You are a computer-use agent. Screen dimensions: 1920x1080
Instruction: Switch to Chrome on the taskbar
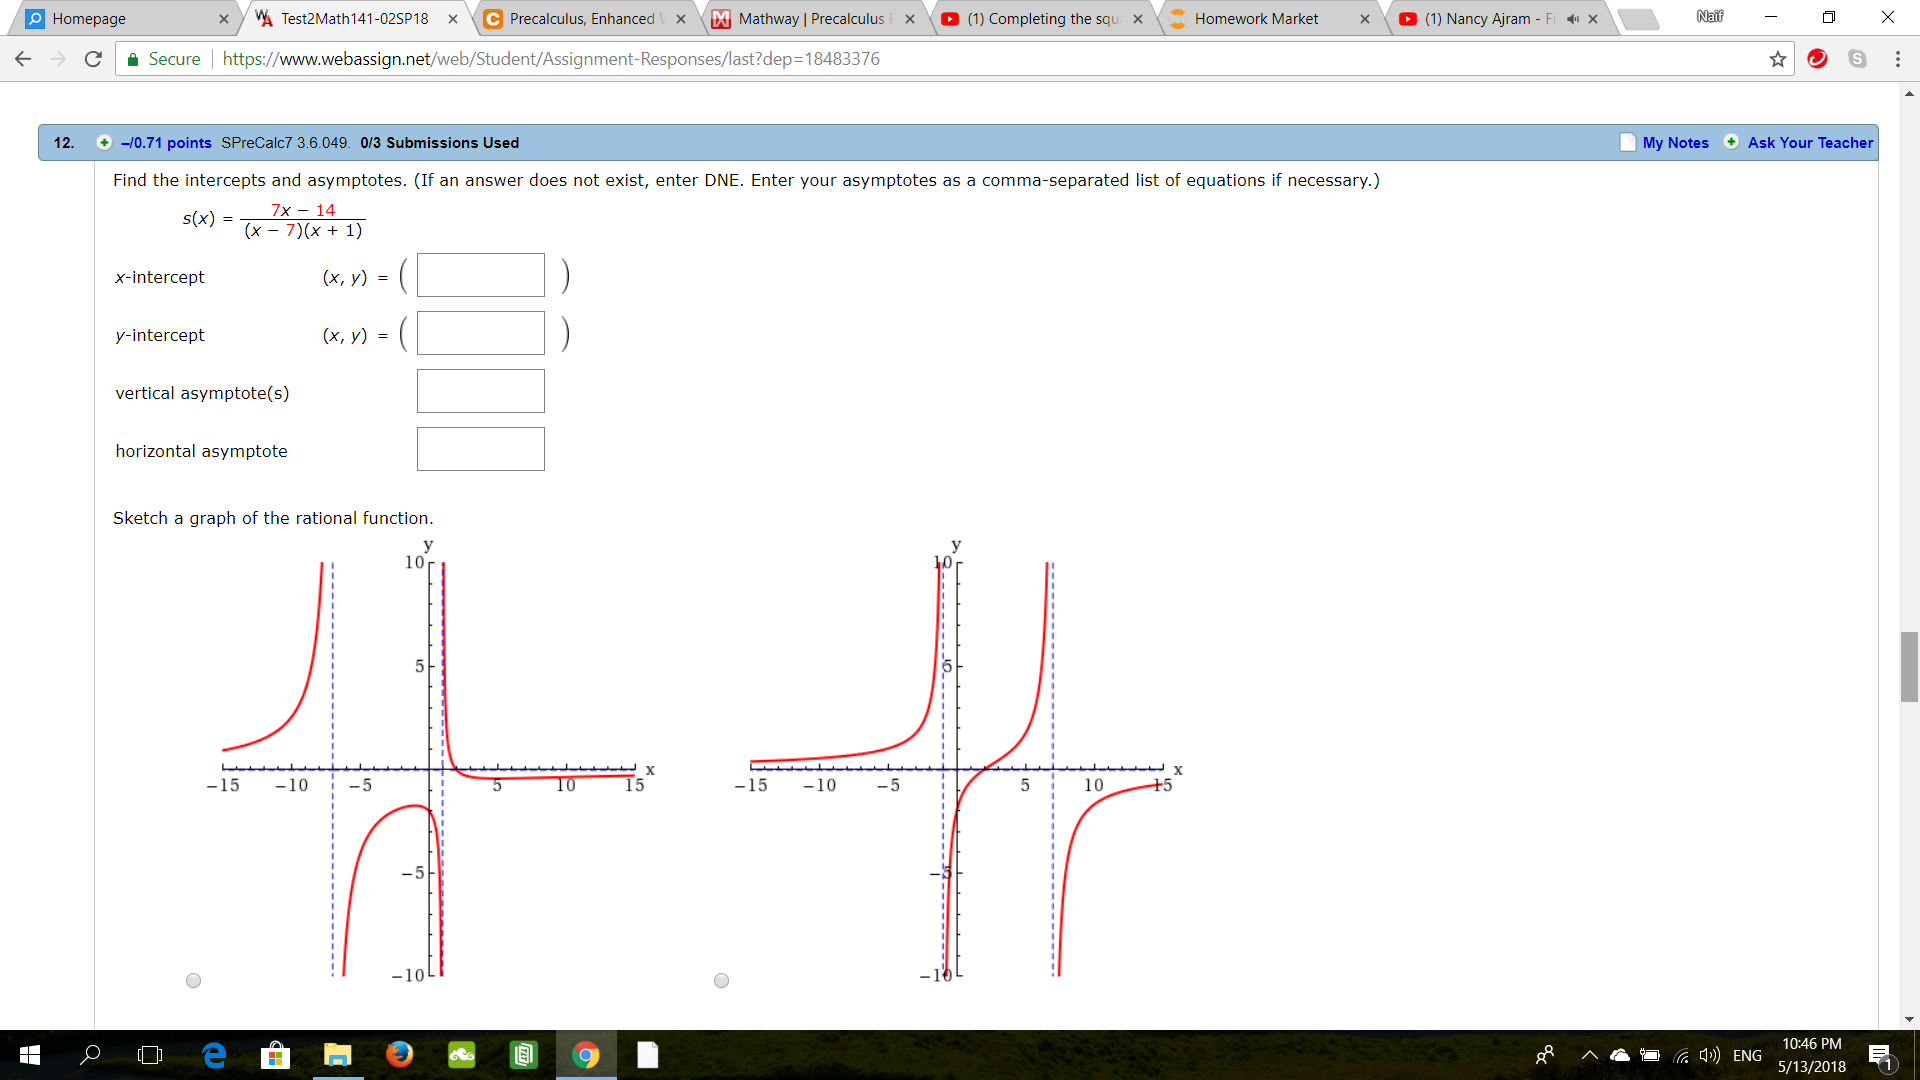(586, 1055)
